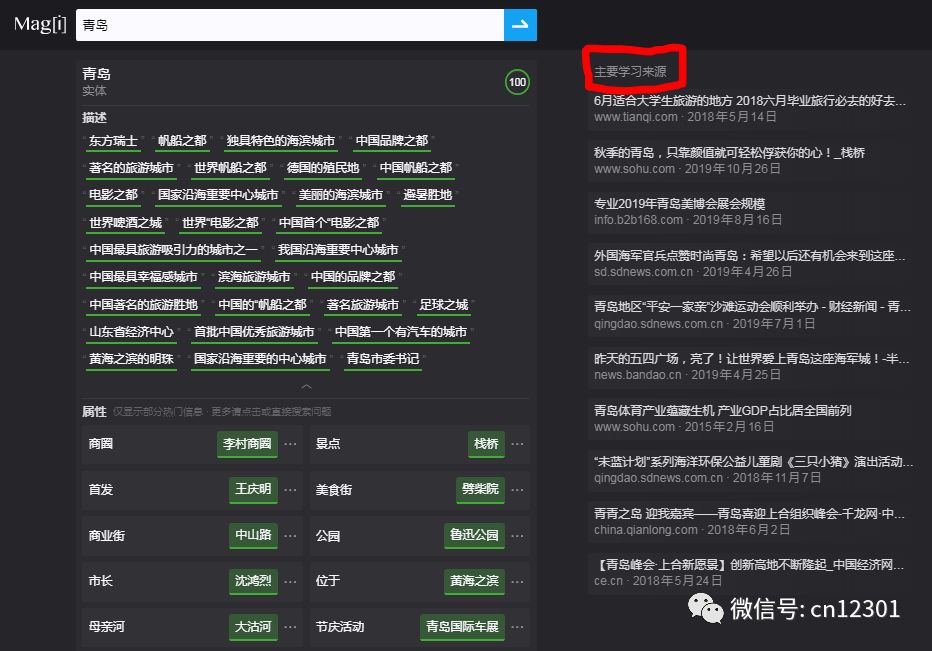Select the 电影之都 tag

pyautogui.click(x=113, y=195)
